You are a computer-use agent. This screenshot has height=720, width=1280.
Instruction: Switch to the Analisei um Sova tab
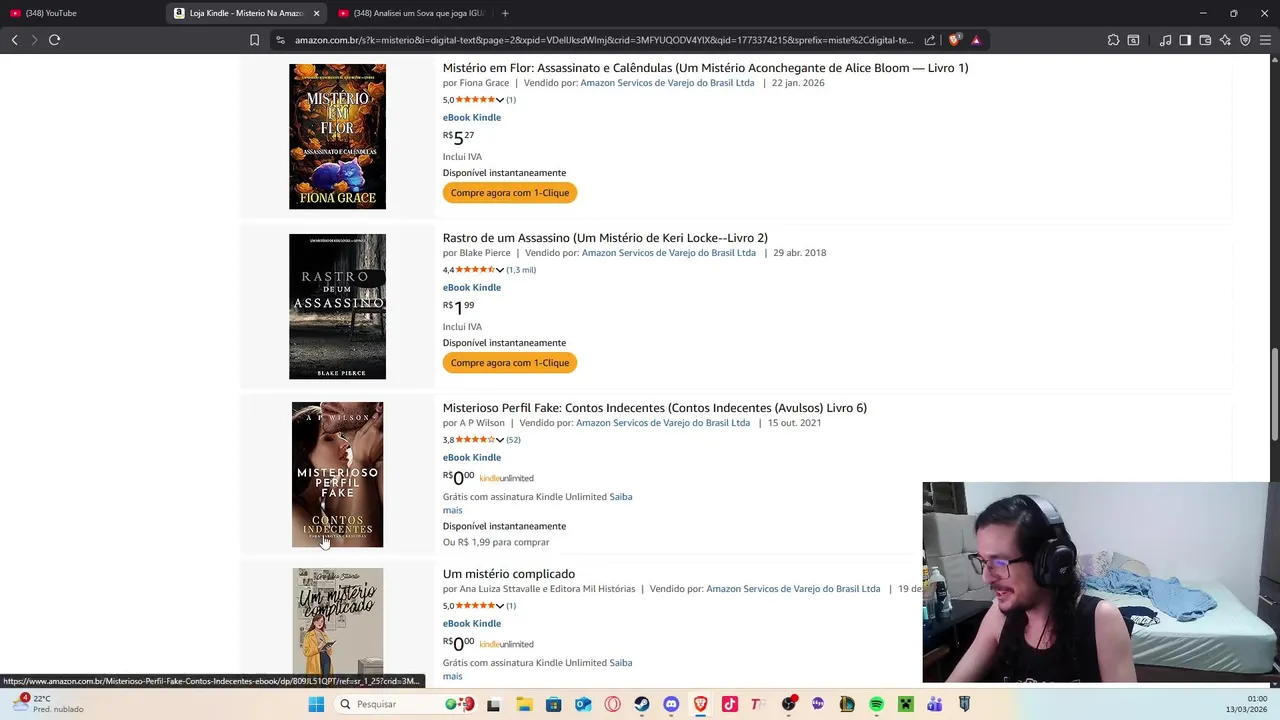(410, 13)
